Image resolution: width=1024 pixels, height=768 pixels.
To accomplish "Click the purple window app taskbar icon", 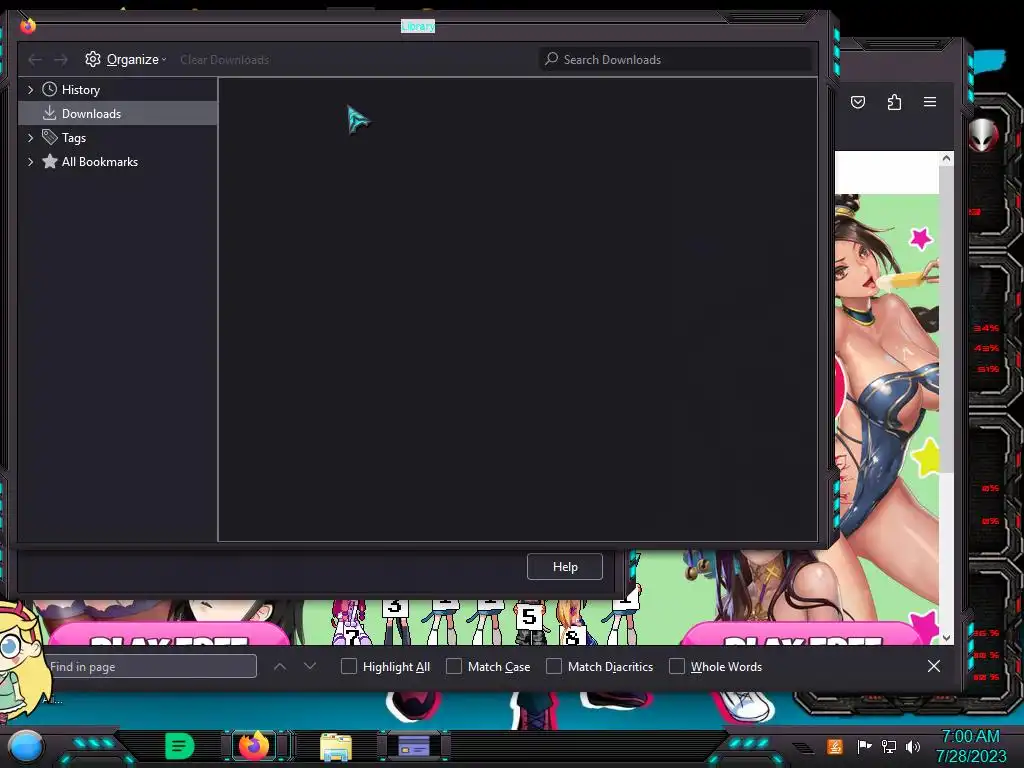I will tap(414, 746).
